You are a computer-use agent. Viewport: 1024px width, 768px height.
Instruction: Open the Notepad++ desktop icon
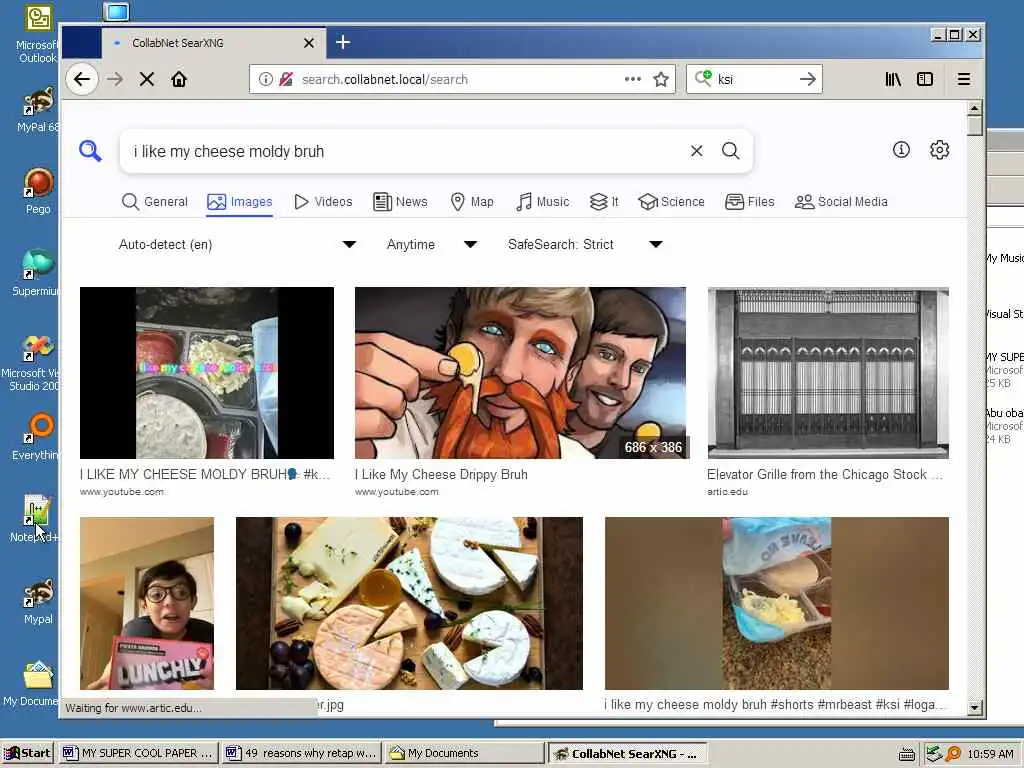click(x=35, y=519)
